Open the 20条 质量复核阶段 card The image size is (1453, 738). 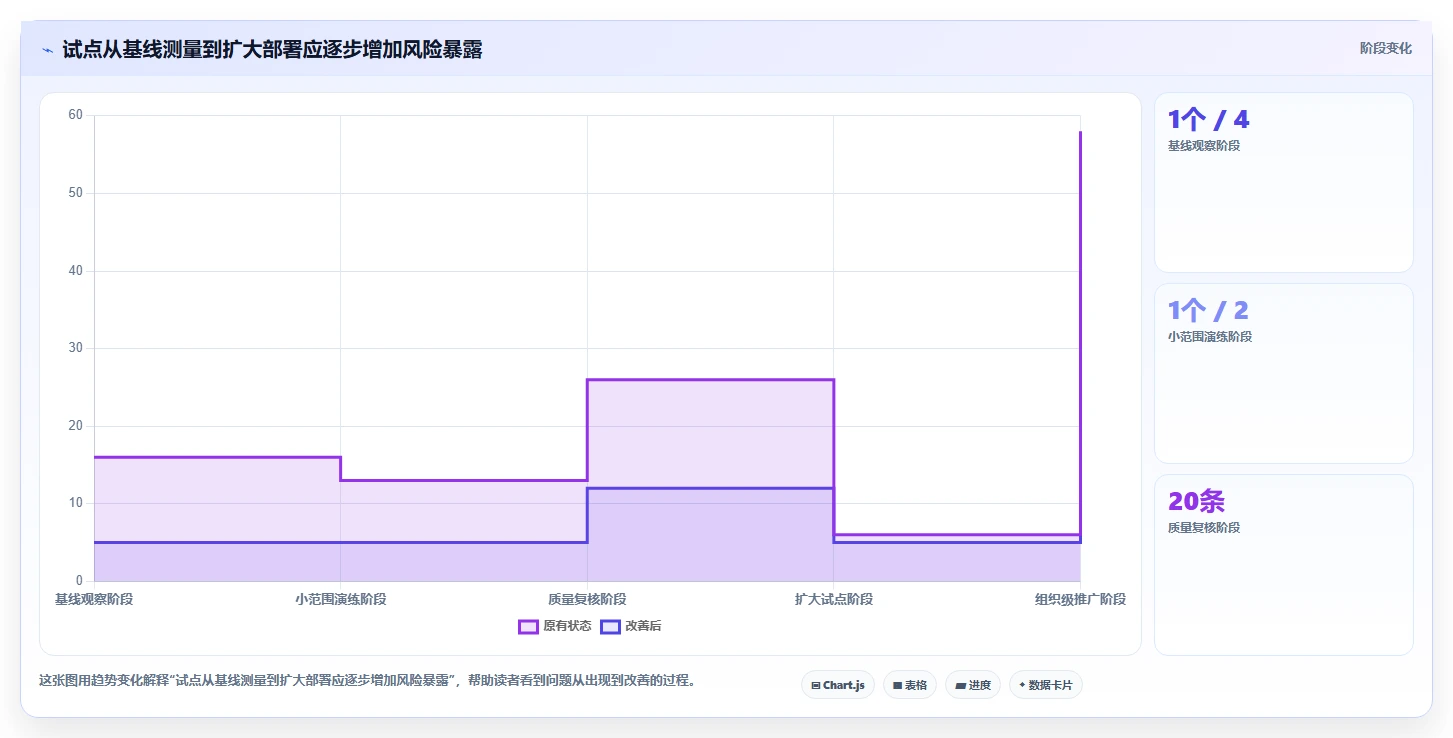[x=1283, y=564]
